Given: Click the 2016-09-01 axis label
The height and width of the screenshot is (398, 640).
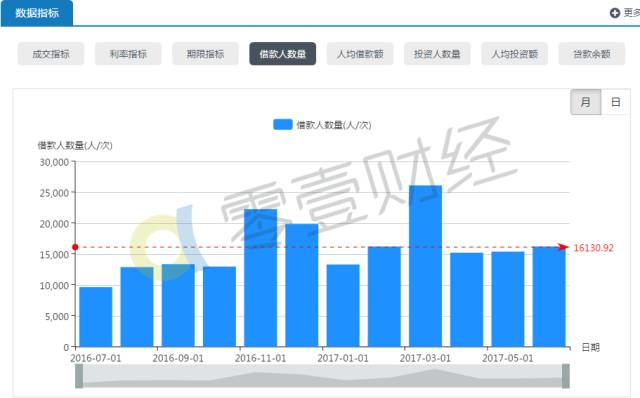Looking at the screenshot, I should click(x=178, y=358).
